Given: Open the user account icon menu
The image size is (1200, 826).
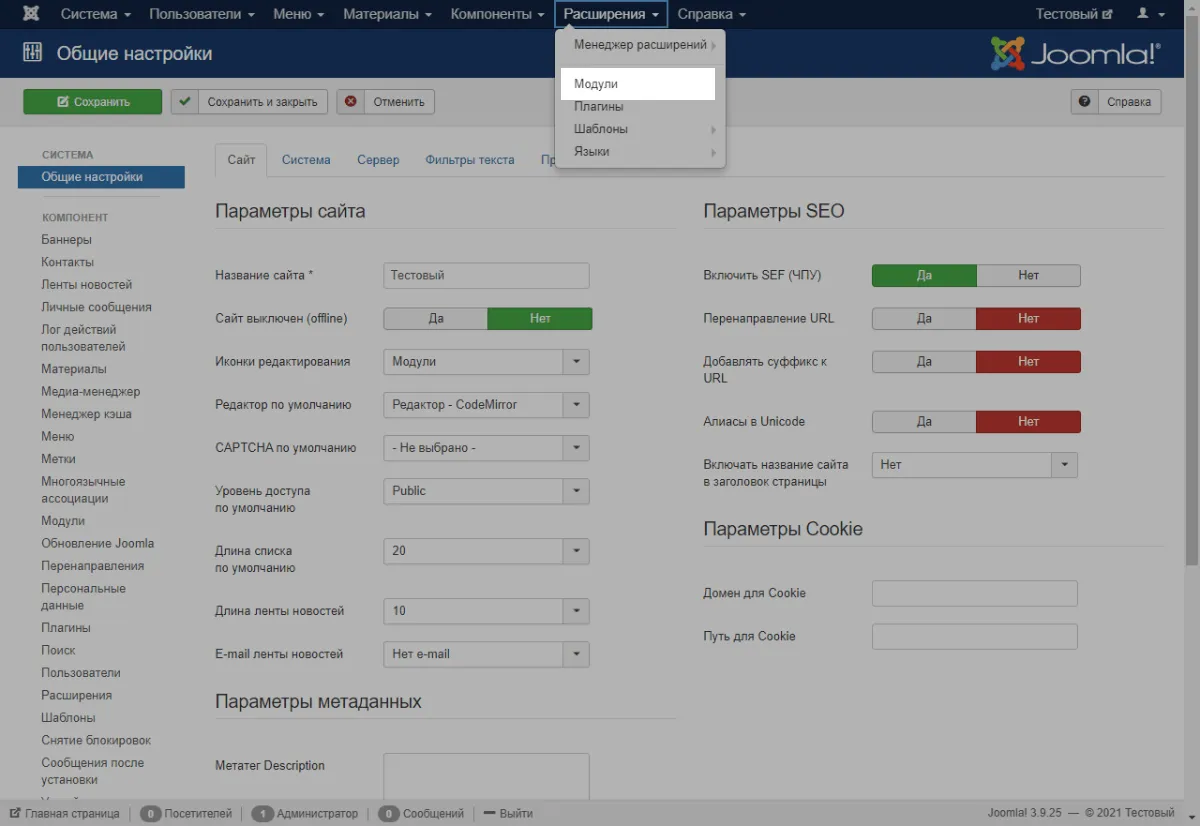Looking at the screenshot, I should (1151, 15).
